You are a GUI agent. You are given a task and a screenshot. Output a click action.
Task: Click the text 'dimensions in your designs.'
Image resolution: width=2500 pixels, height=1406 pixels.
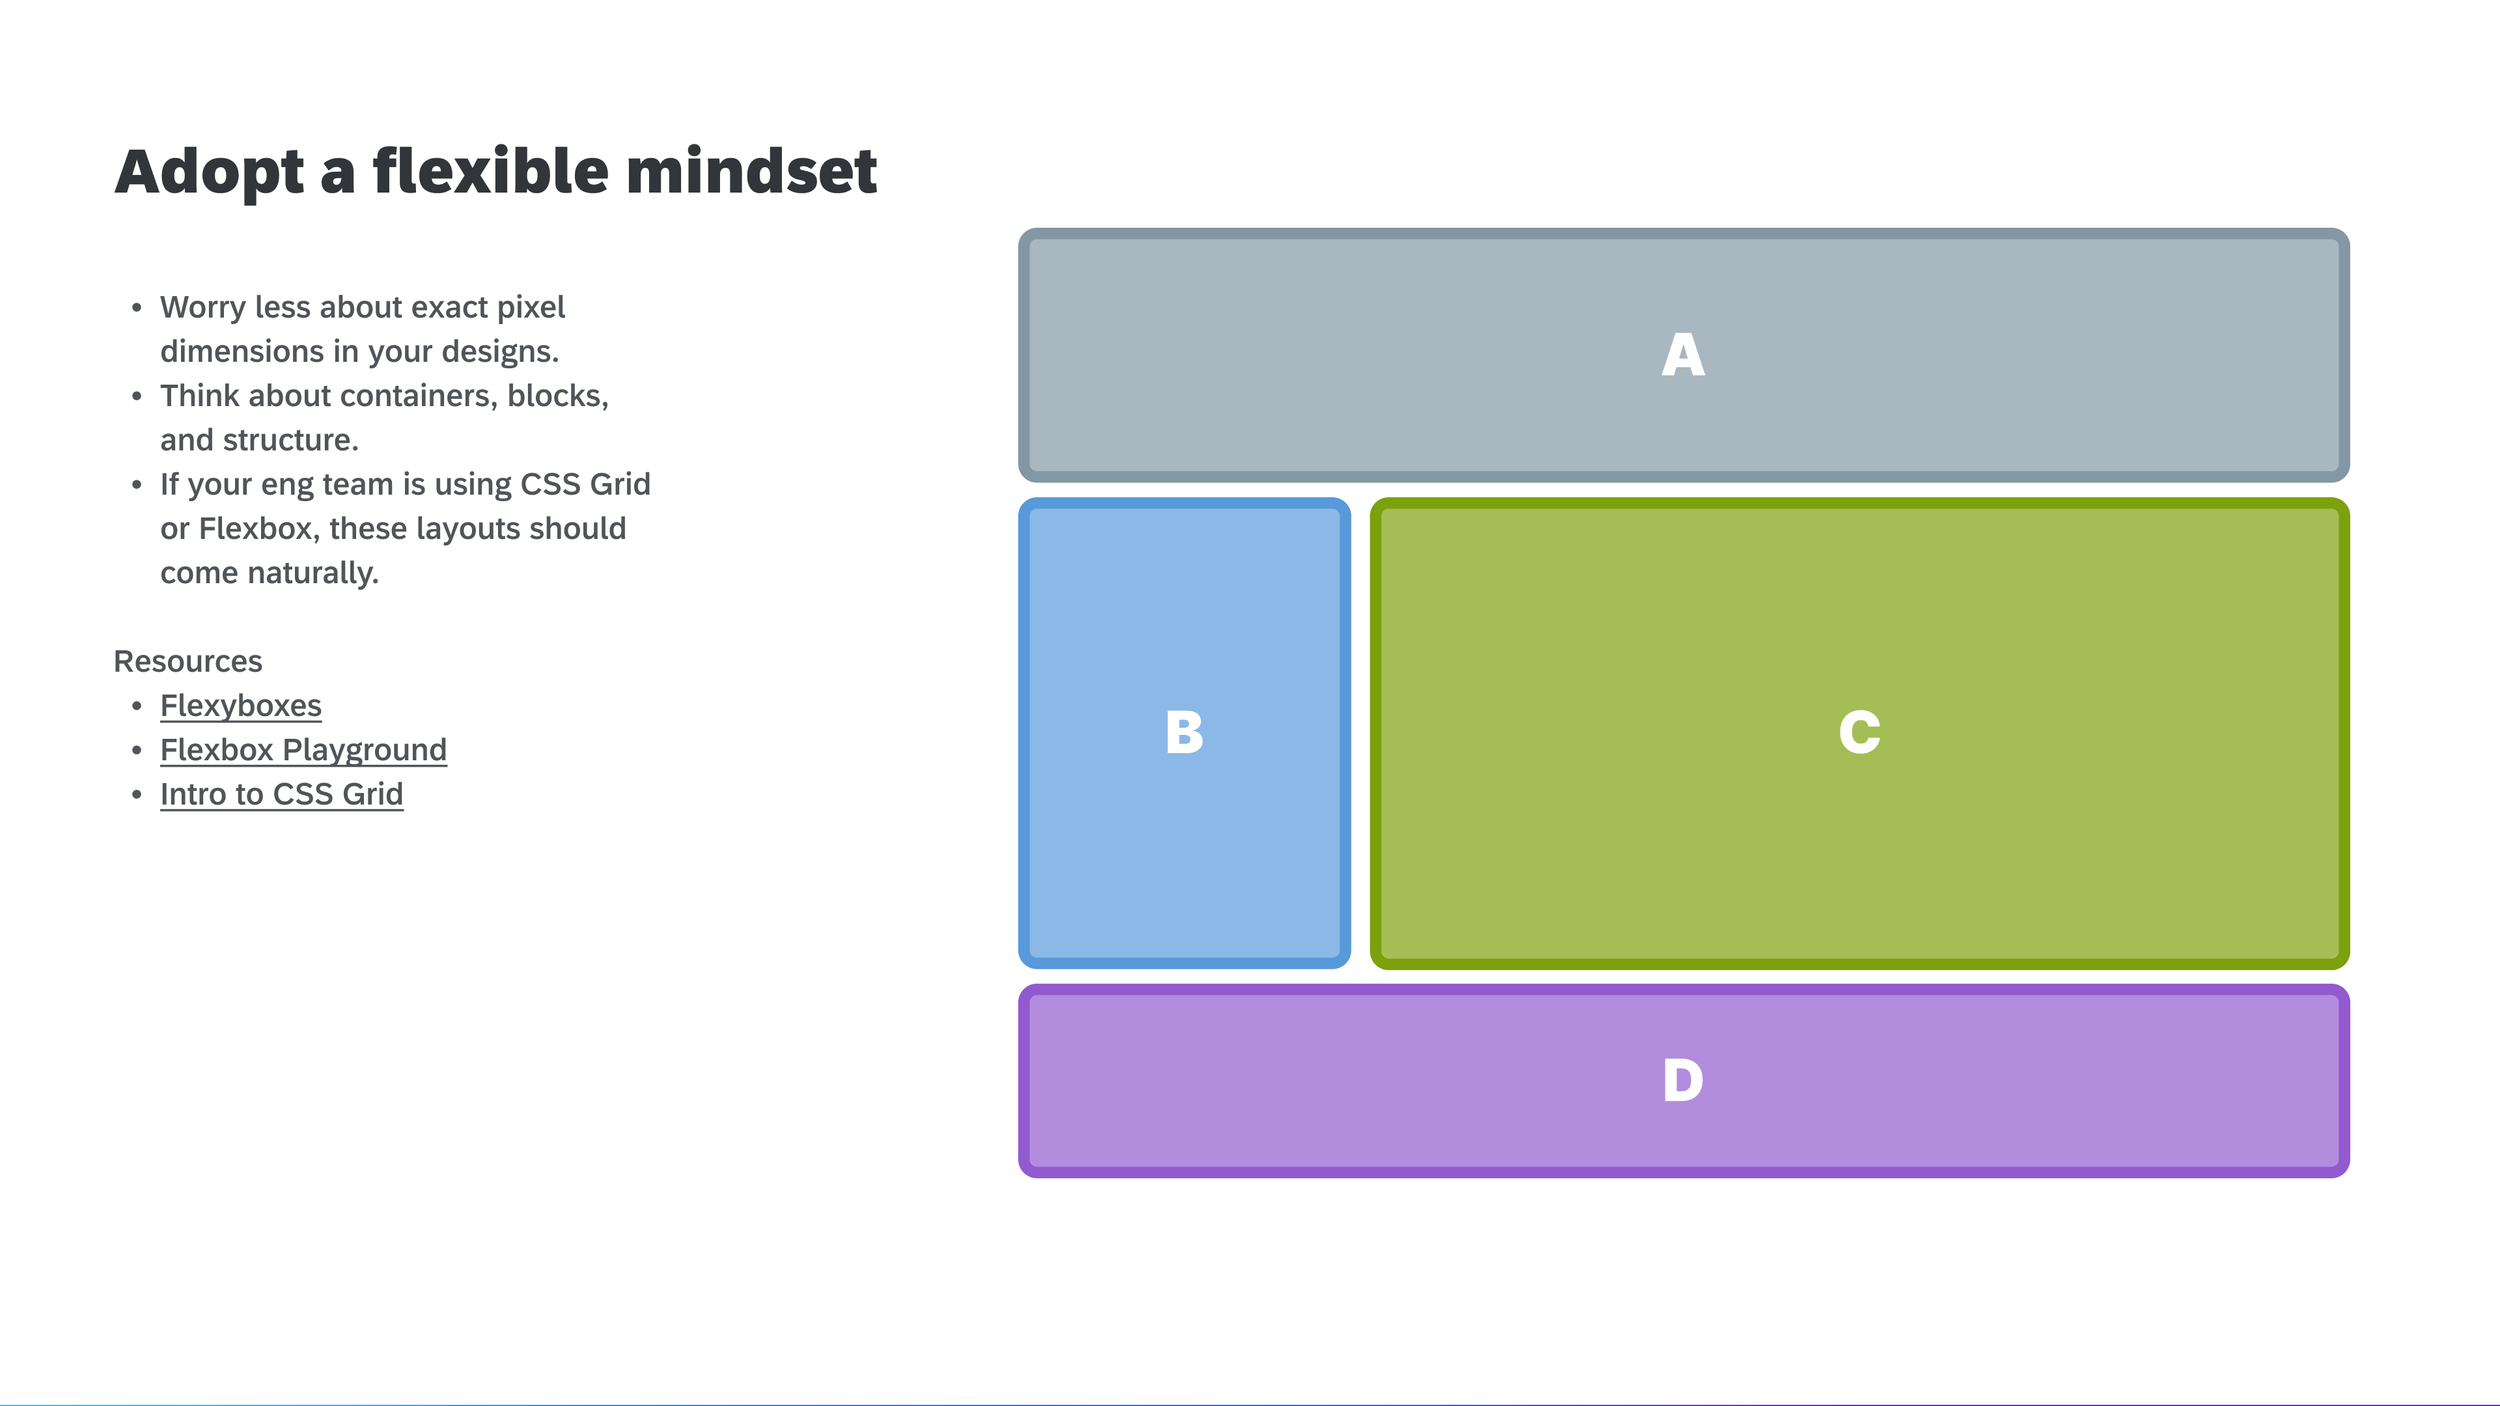pos(360,352)
